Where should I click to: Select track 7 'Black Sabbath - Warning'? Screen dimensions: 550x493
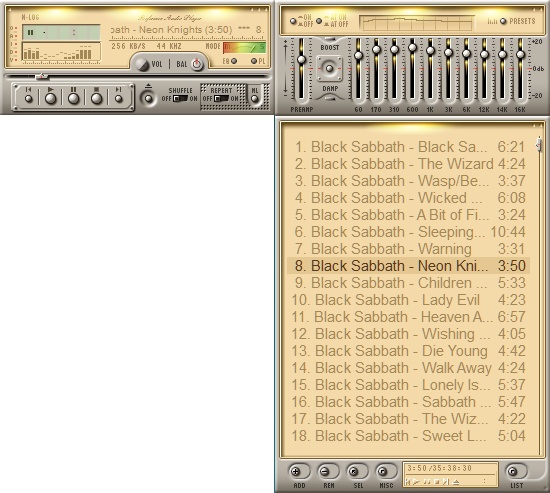(x=409, y=249)
